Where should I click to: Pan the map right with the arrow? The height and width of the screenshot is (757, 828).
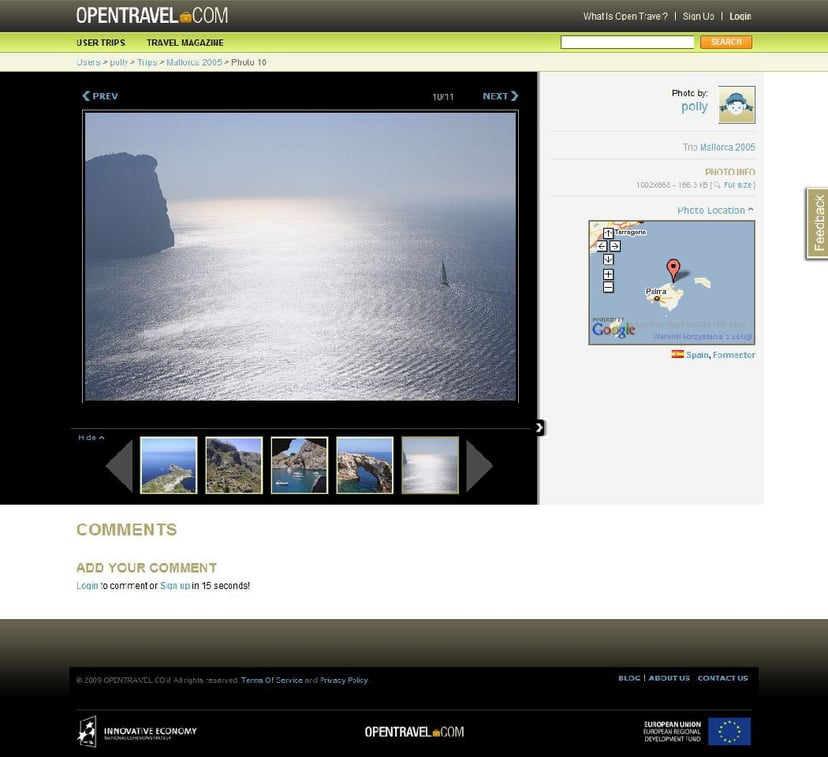pos(615,246)
